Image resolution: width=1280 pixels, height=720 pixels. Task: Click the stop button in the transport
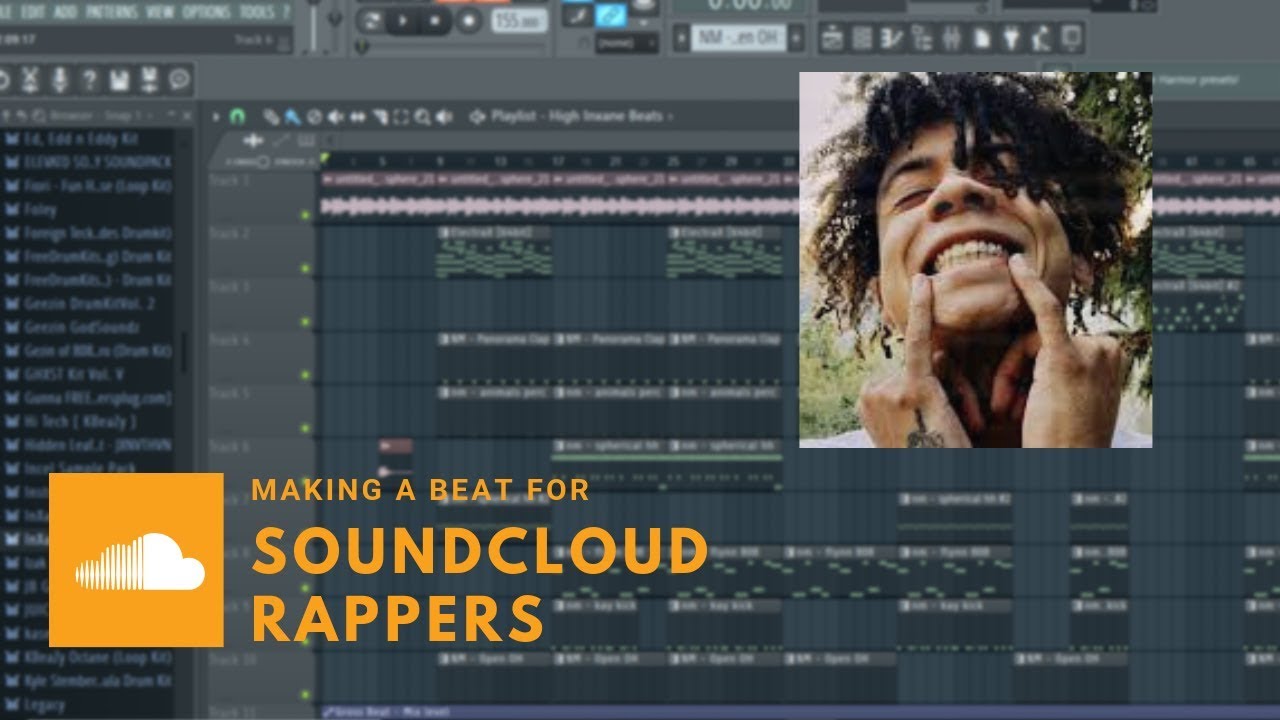point(437,19)
